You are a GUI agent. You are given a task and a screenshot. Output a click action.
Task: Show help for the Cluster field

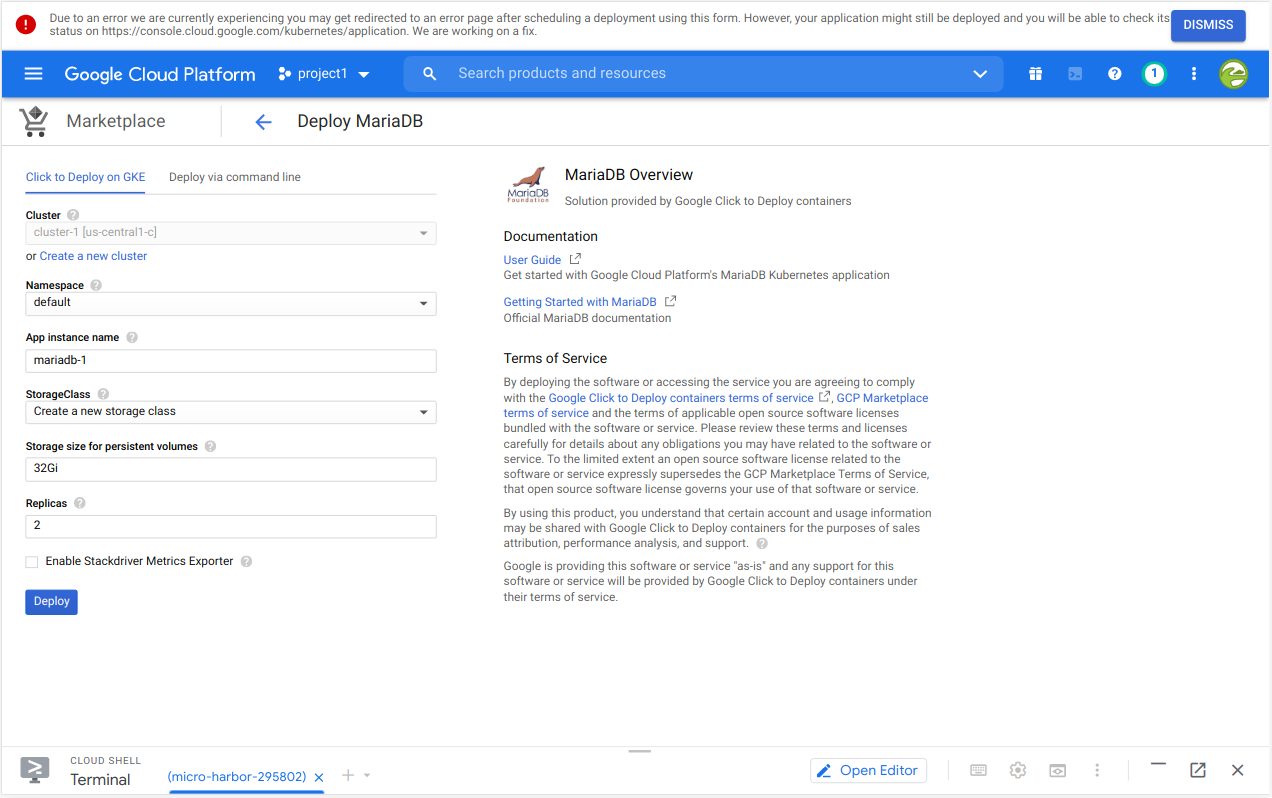point(73,215)
